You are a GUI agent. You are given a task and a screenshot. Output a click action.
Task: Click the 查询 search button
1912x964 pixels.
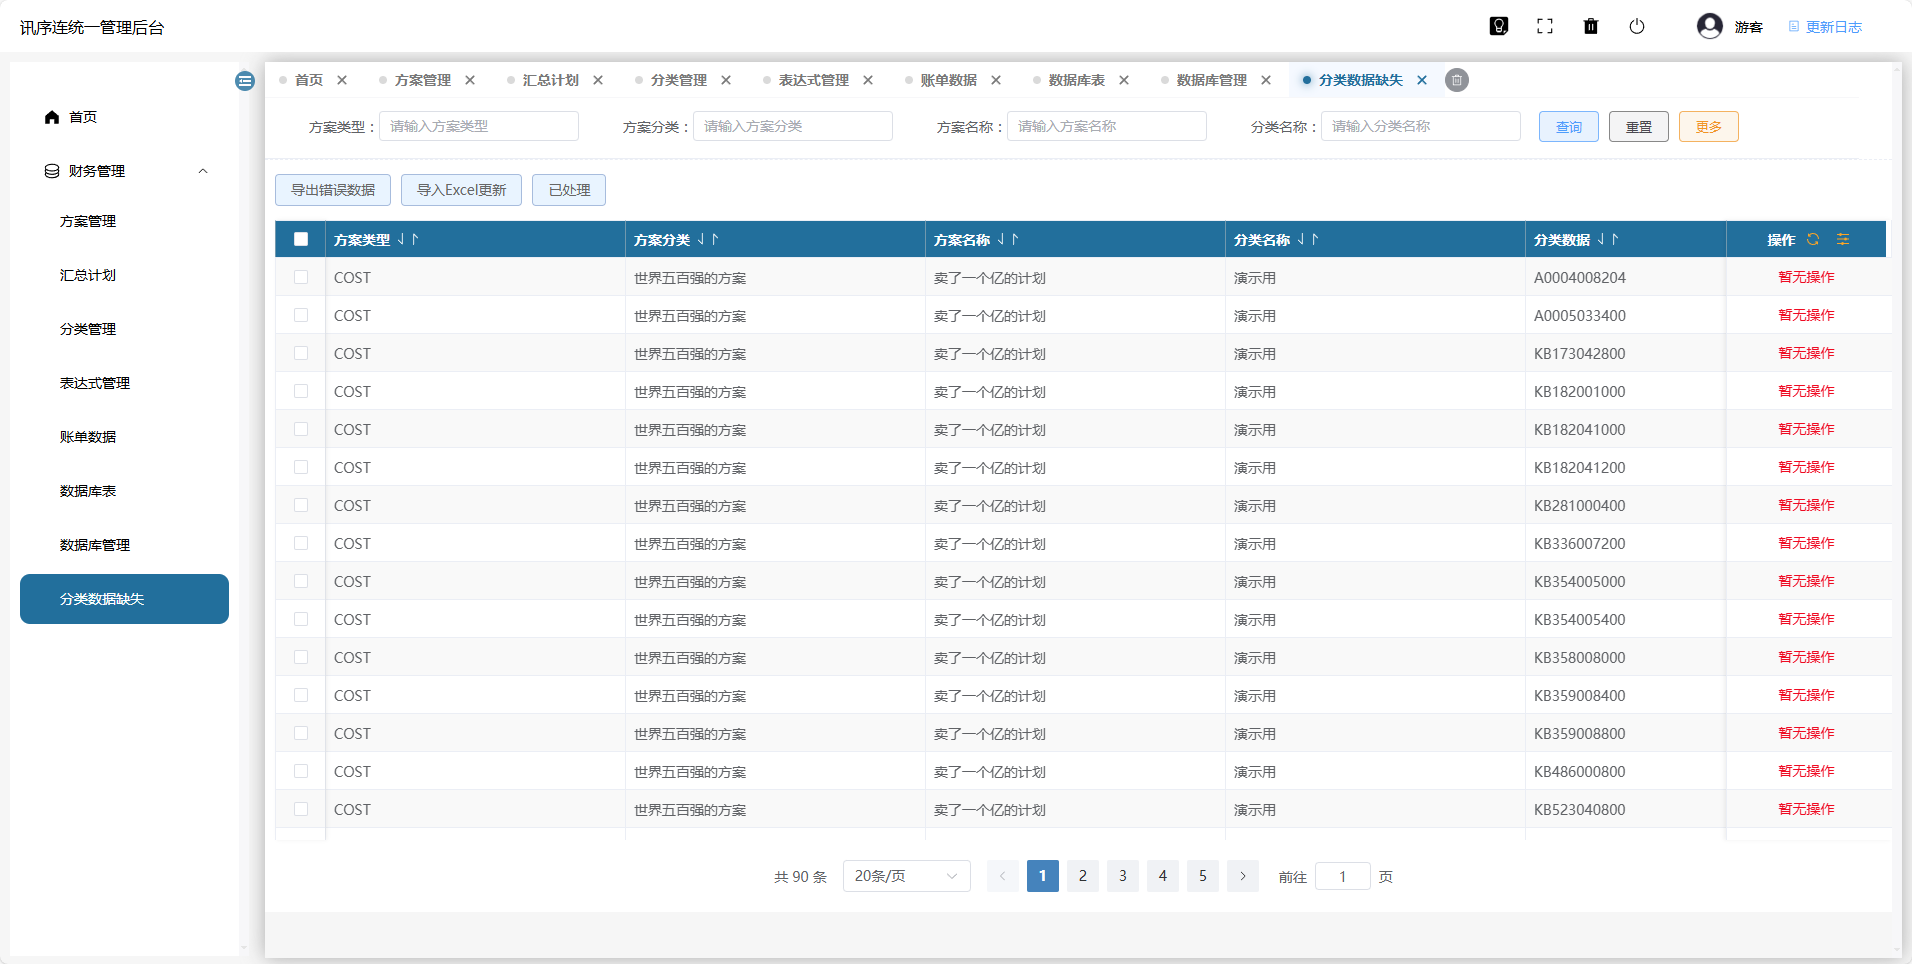point(1568,127)
